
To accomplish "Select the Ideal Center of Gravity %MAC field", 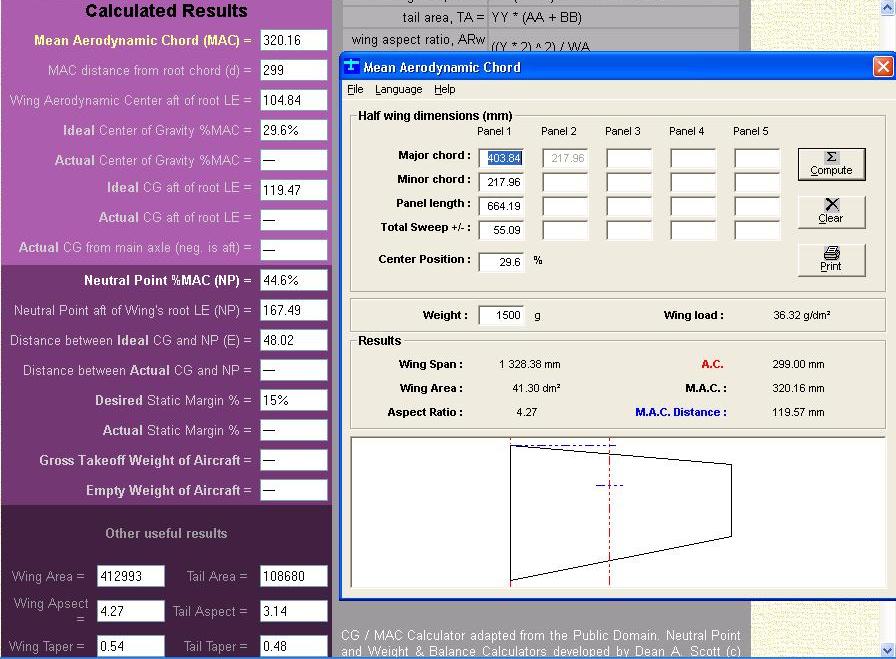I will coord(293,130).
